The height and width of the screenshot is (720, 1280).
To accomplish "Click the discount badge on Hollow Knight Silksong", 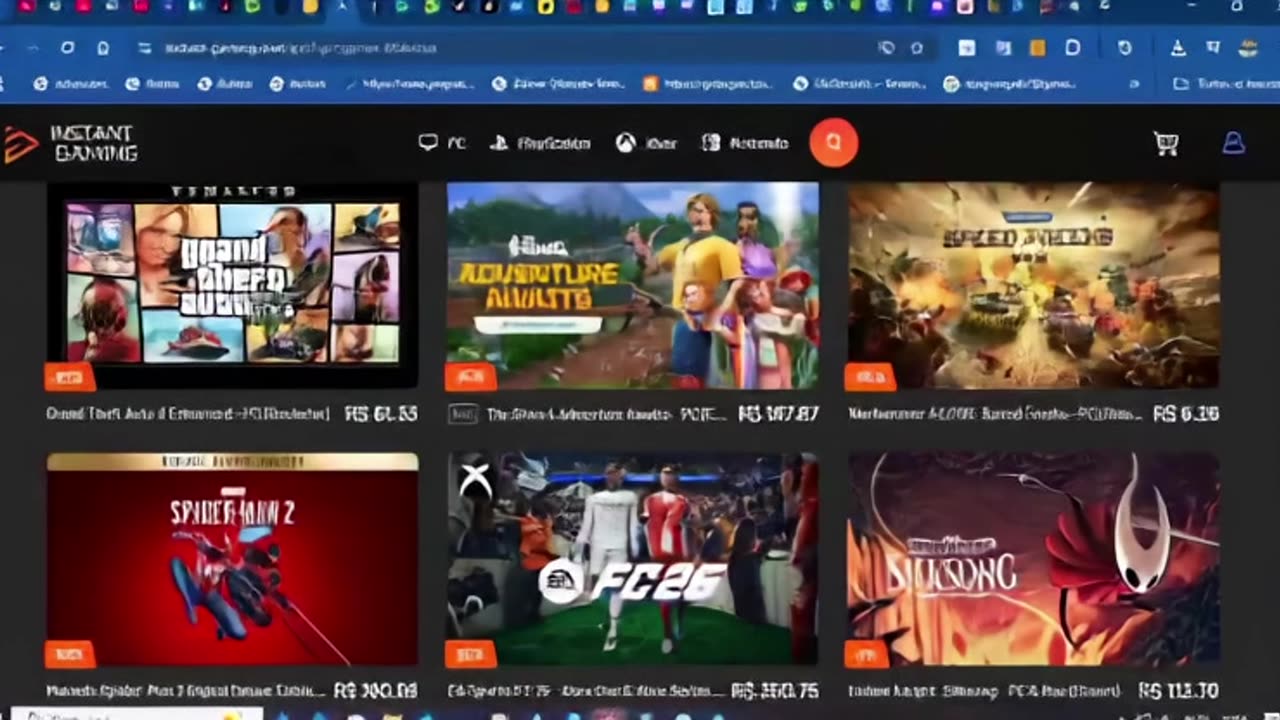I will [866, 654].
